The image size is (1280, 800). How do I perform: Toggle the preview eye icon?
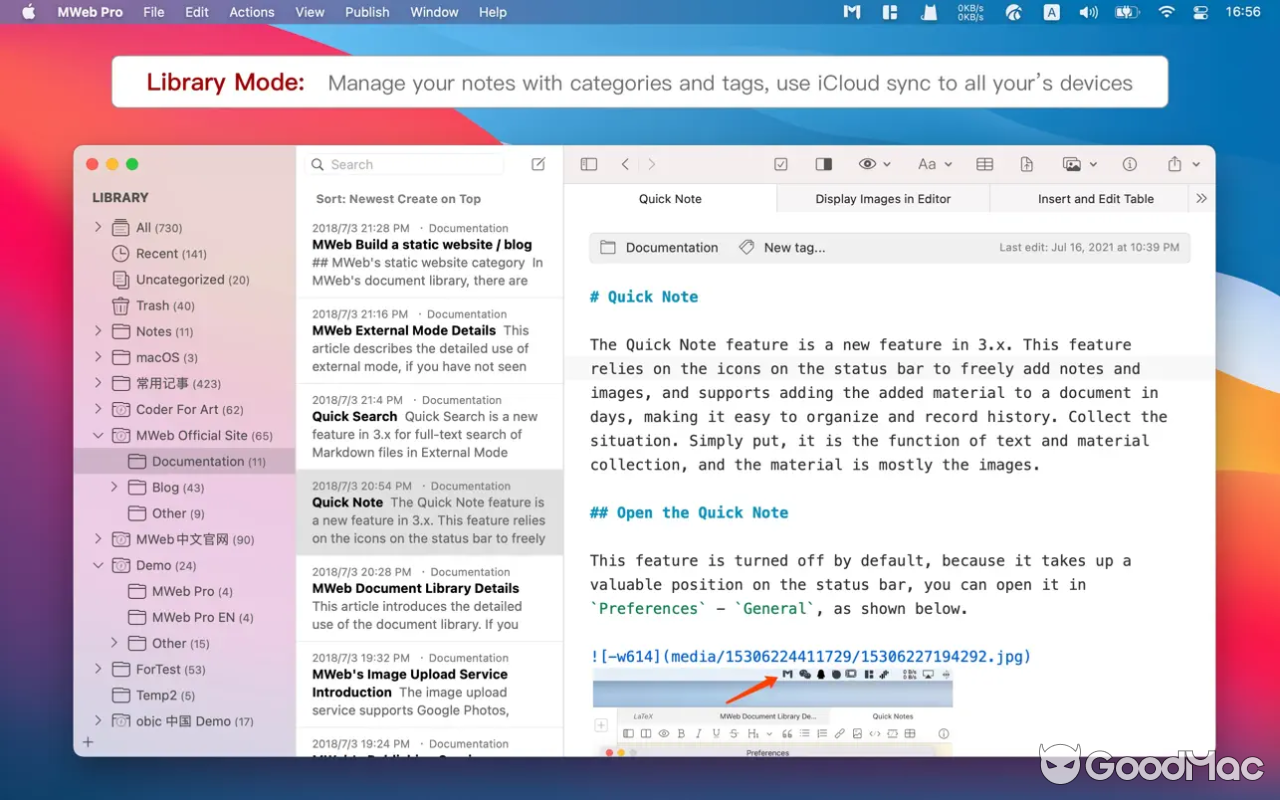pyautogui.click(x=869, y=163)
